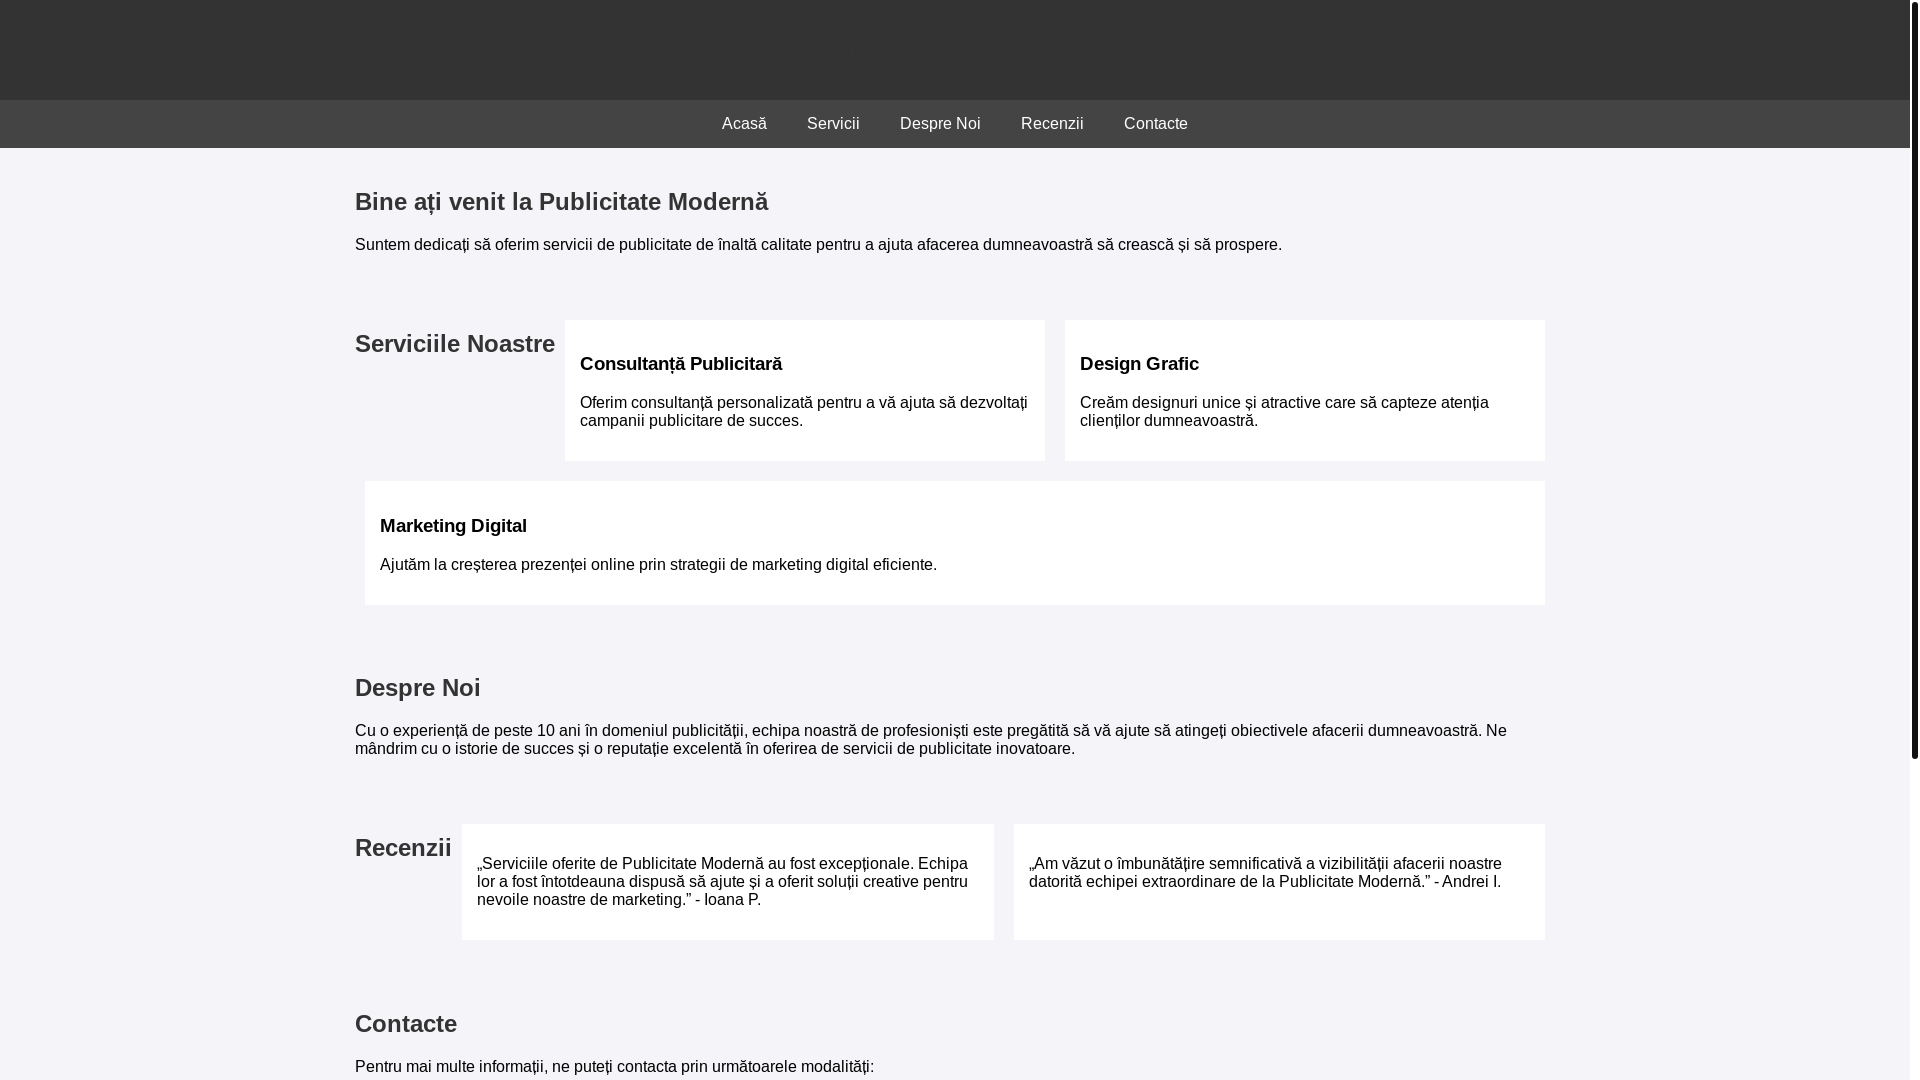Select Despre Noi in the top menu

pyautogui.click(x=940, y=124)
